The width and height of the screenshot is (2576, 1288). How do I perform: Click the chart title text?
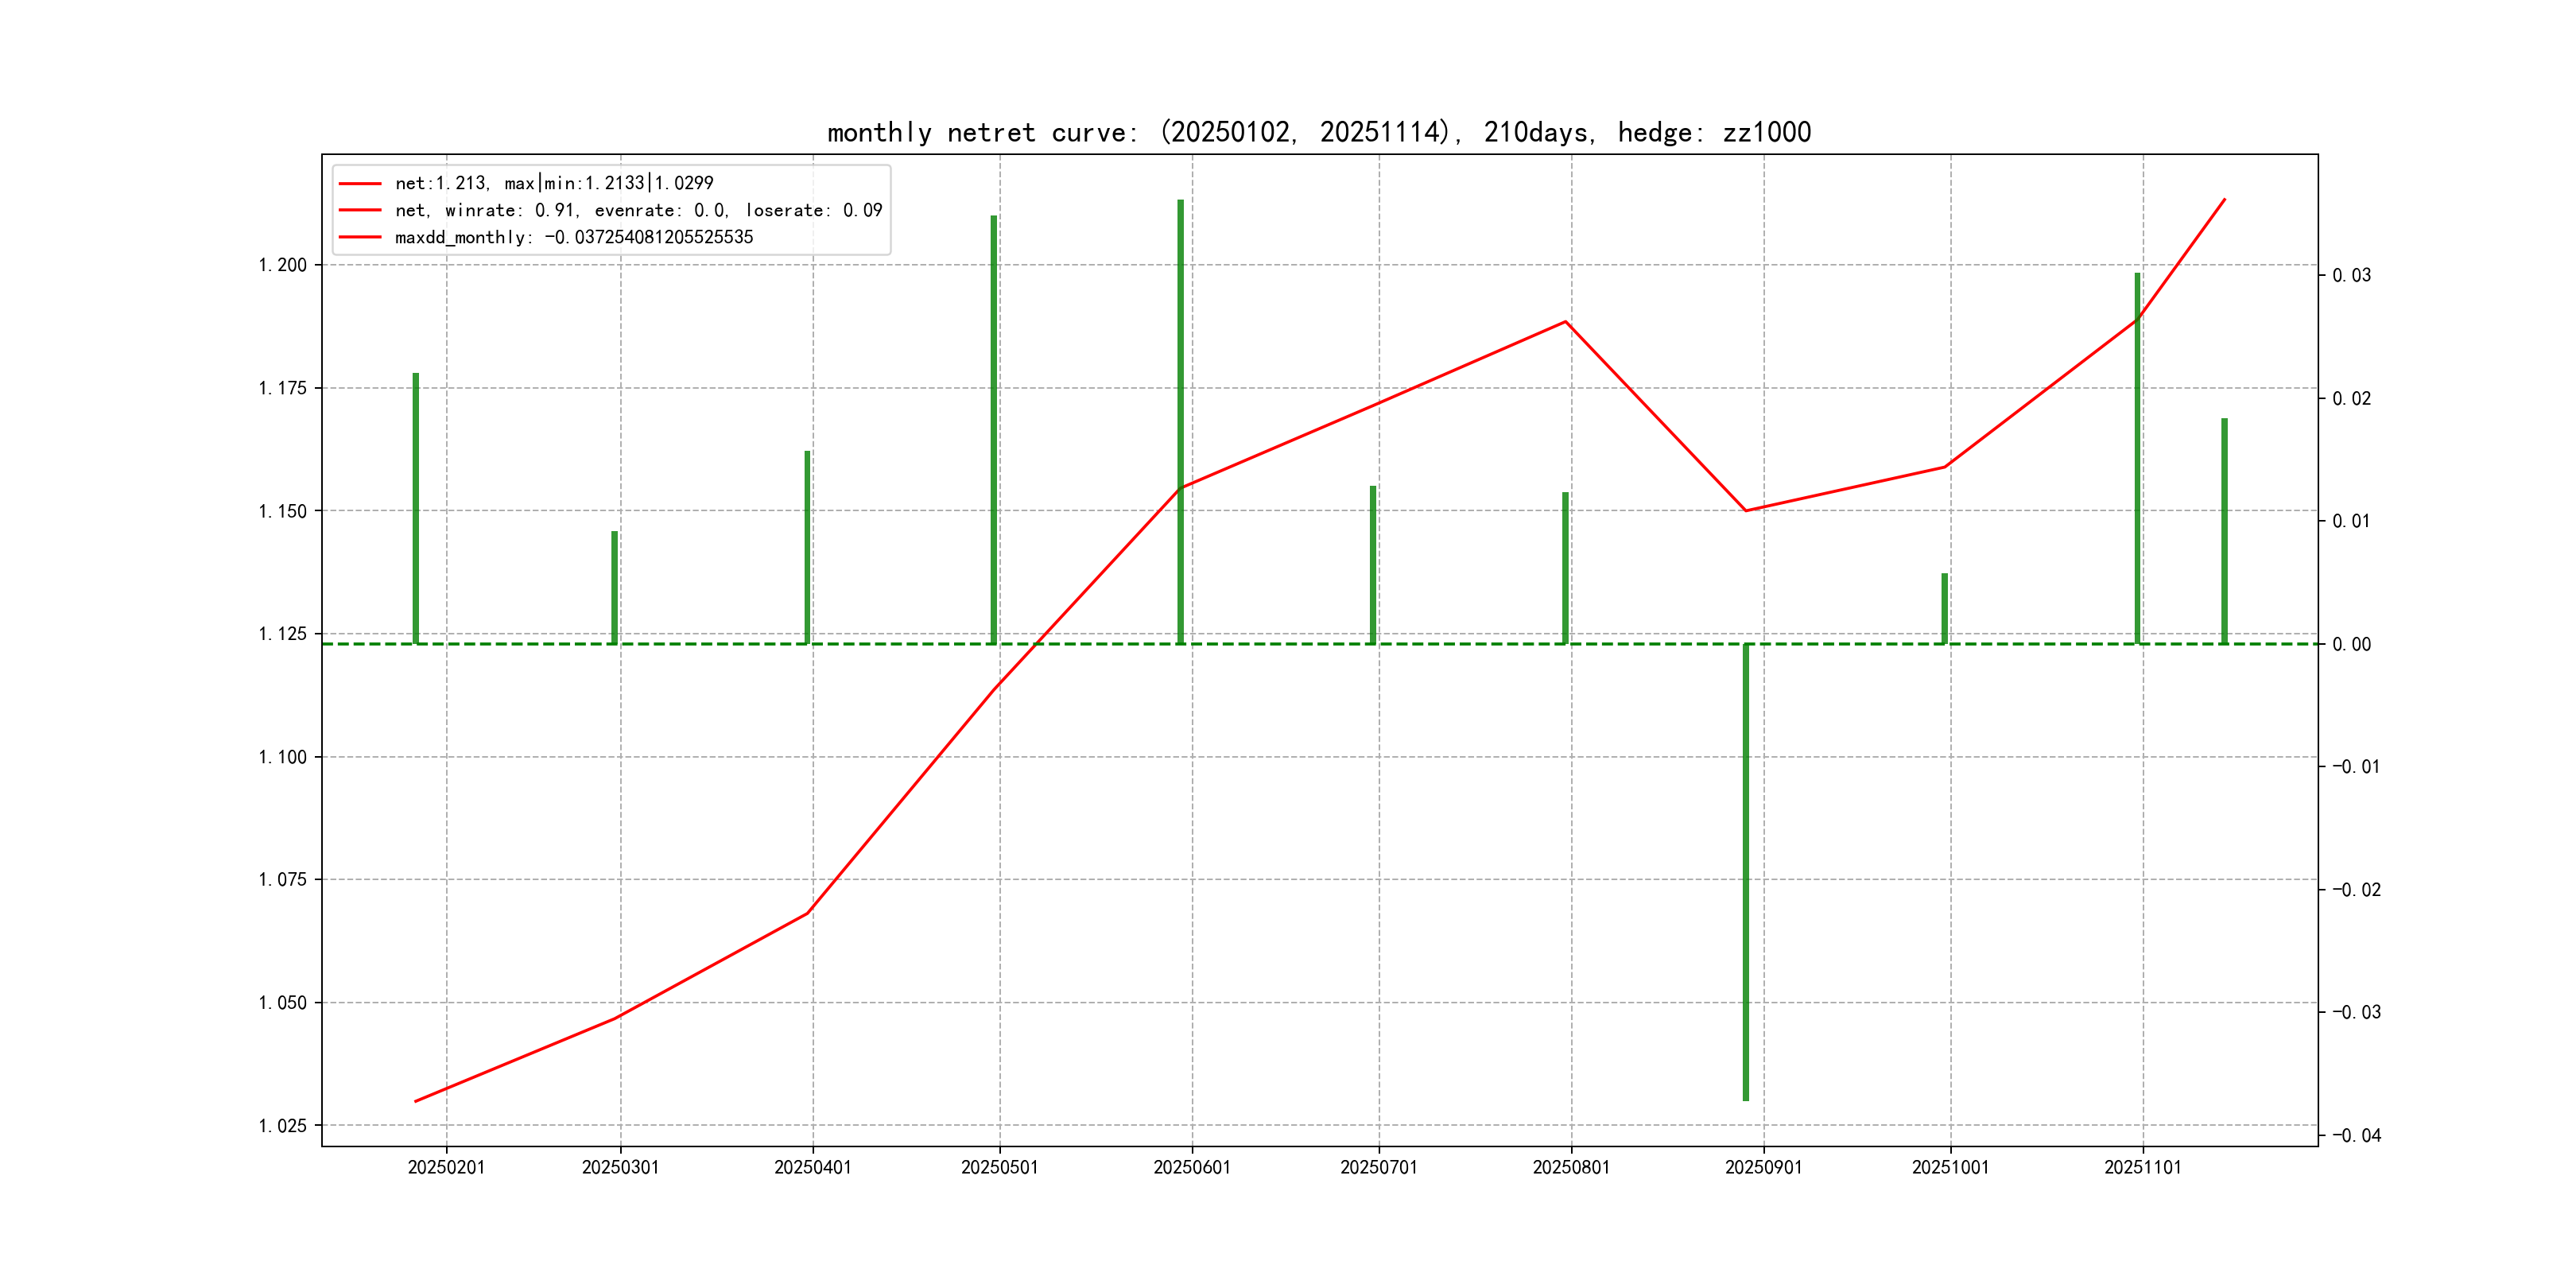coord(1318,132)
